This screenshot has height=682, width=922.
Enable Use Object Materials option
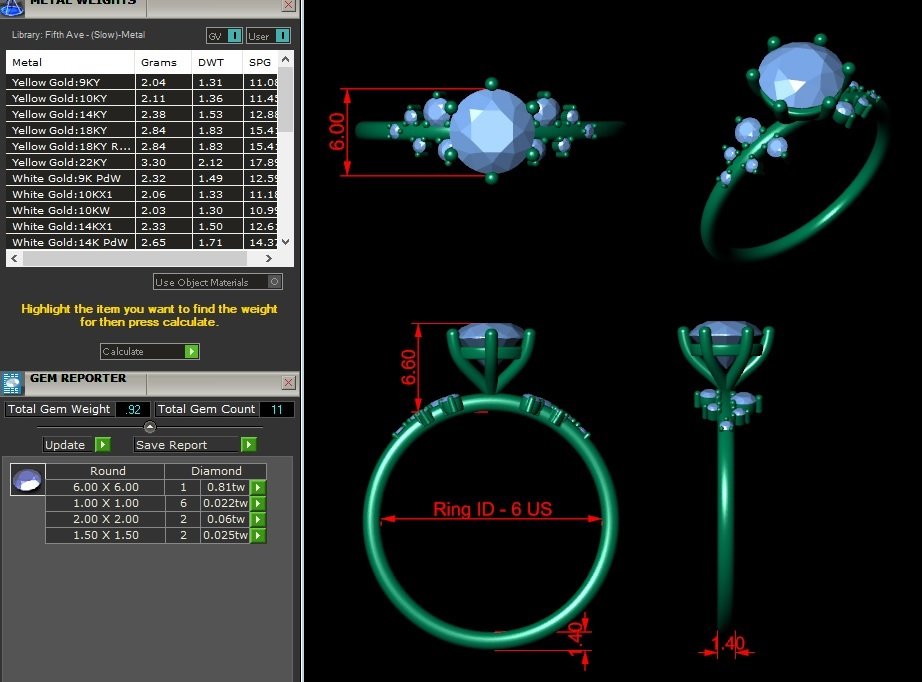pyautogui.click(x=275, y=282)
